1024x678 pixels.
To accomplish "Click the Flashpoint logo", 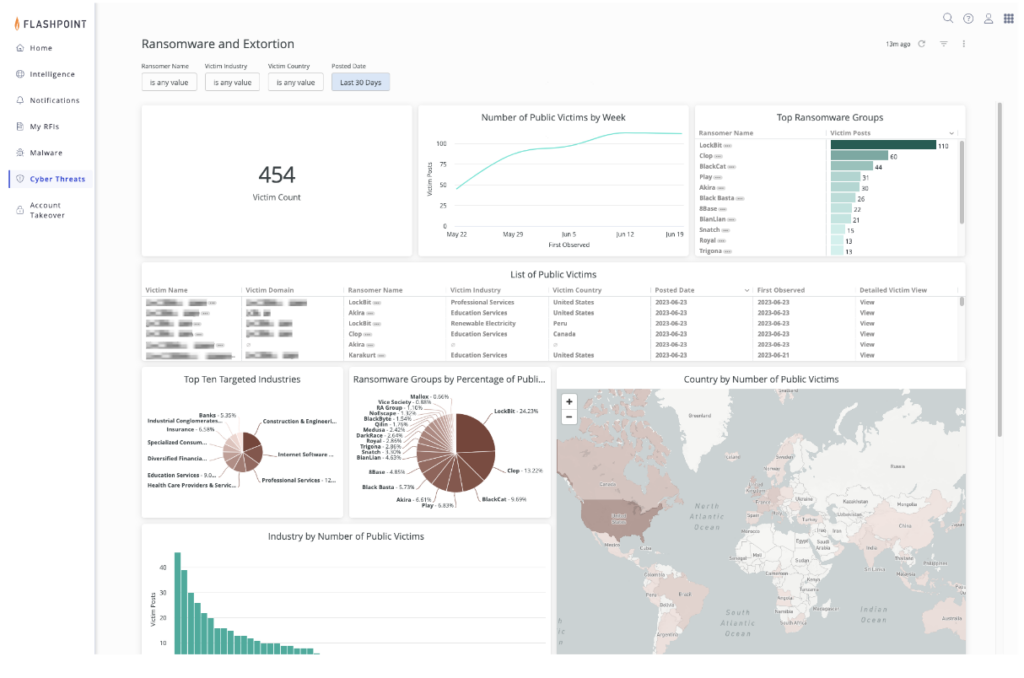I will pos(50,24).
